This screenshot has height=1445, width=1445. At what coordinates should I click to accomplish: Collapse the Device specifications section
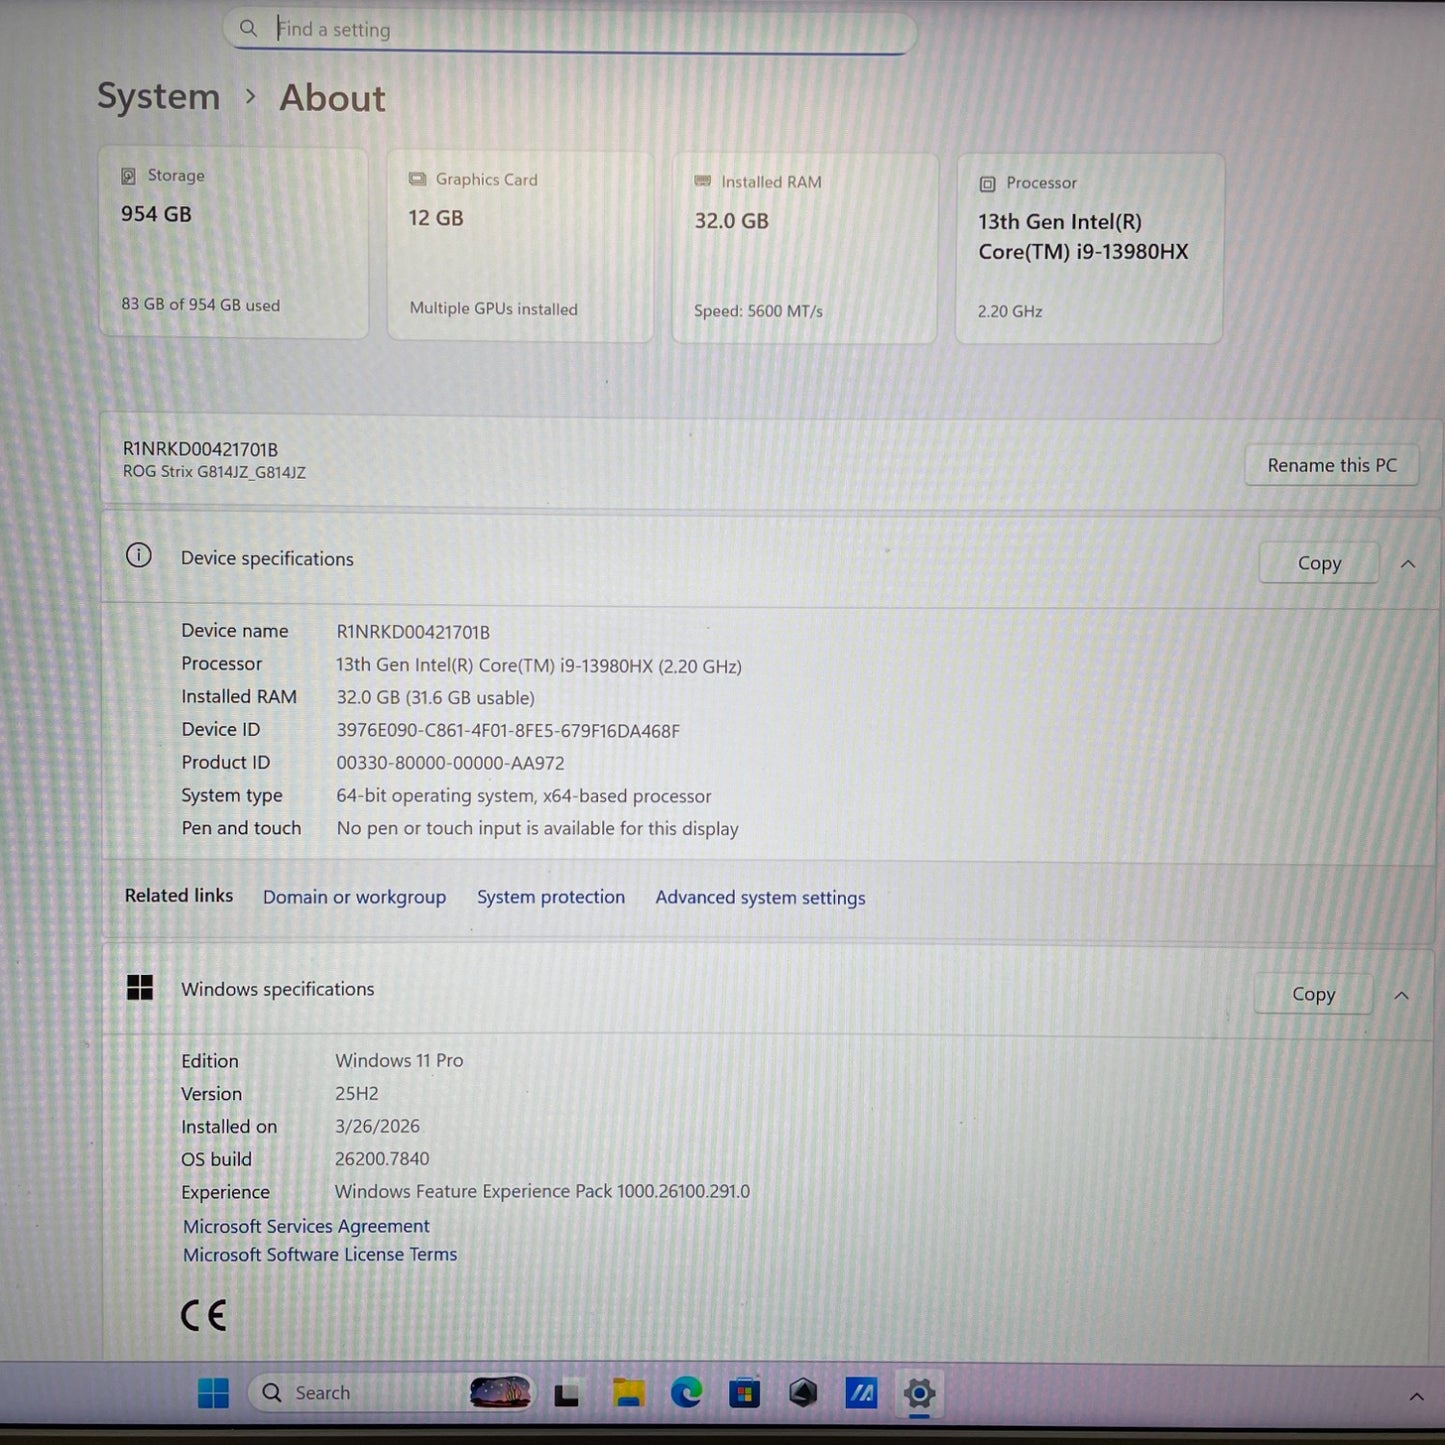click(1408, 563)
